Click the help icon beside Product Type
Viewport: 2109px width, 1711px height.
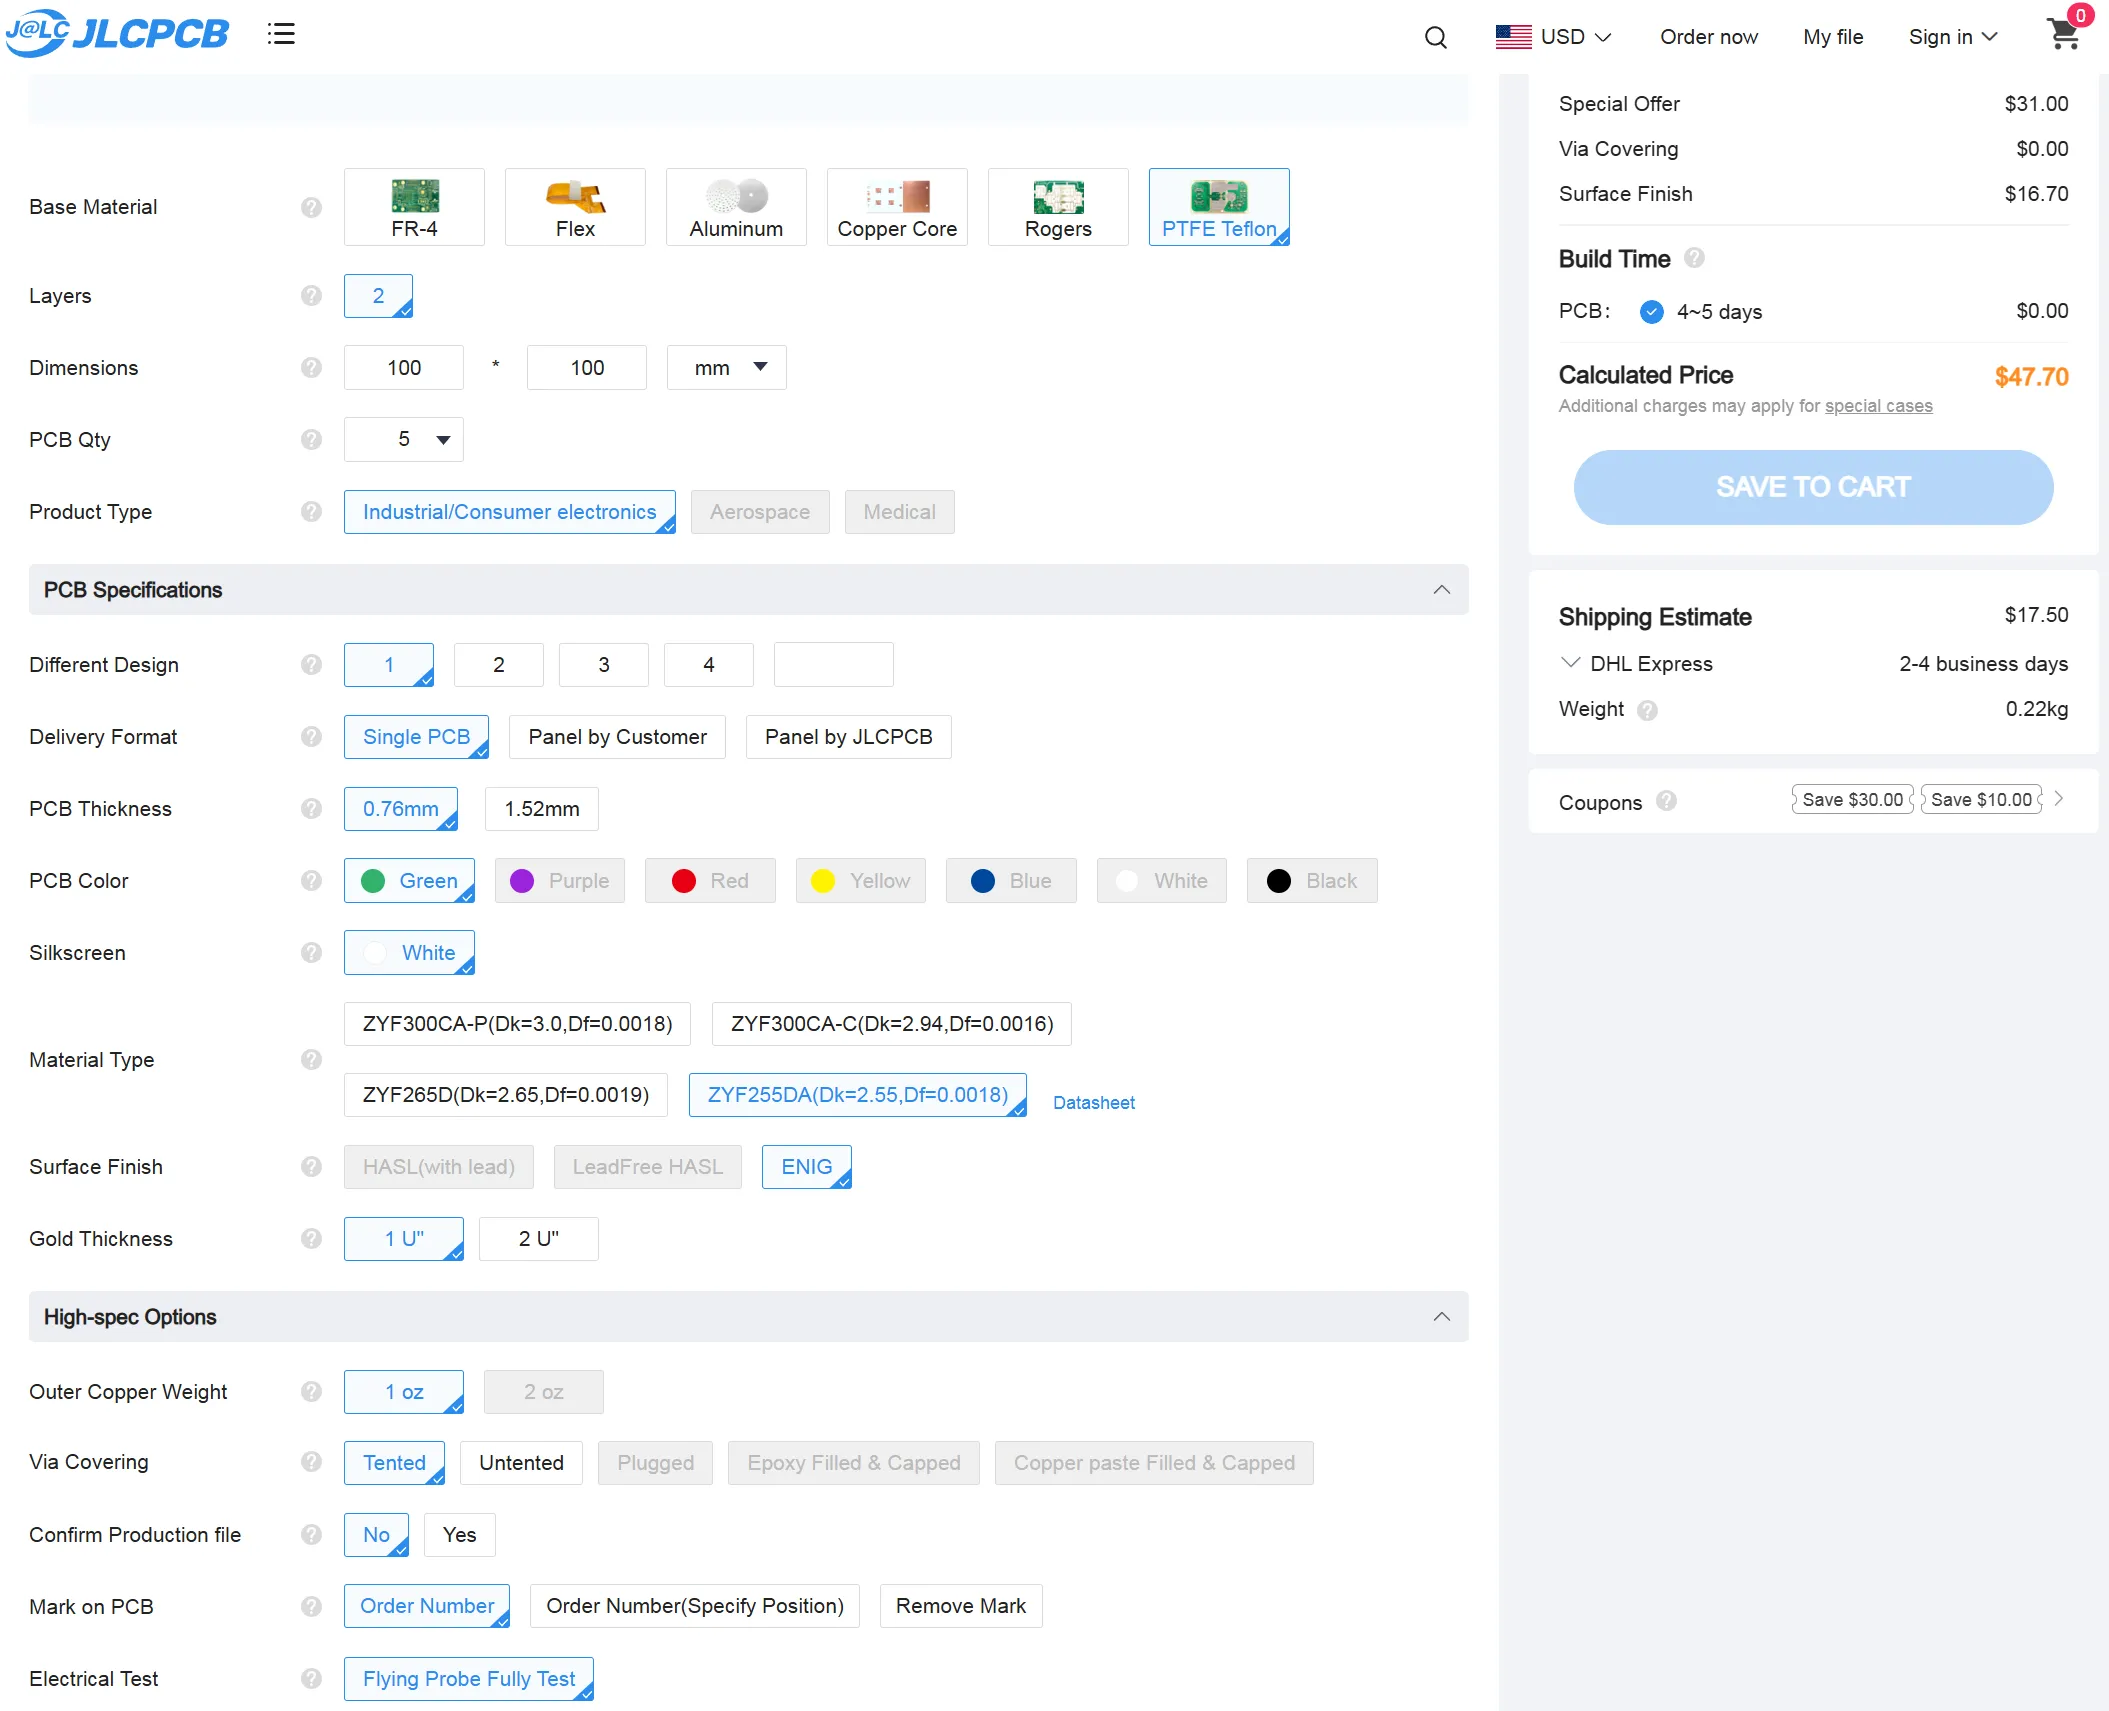pos(312,512)
